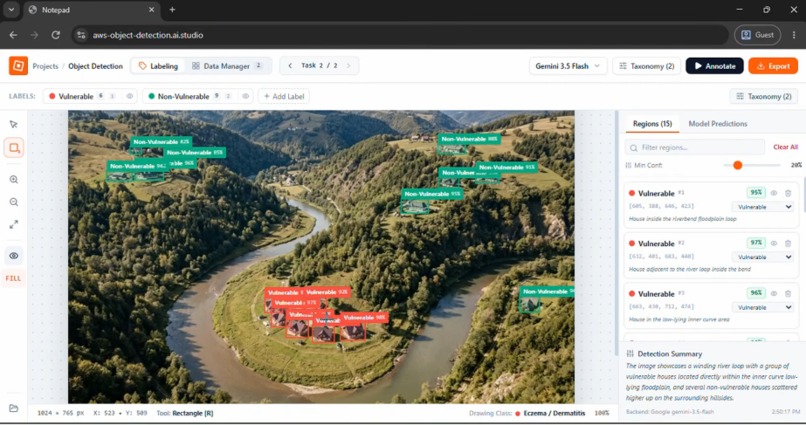Open Taxonomy (2) button in labels row
Image resolution: width=806 pixels, height=425 pixels.
coord(764,96)
